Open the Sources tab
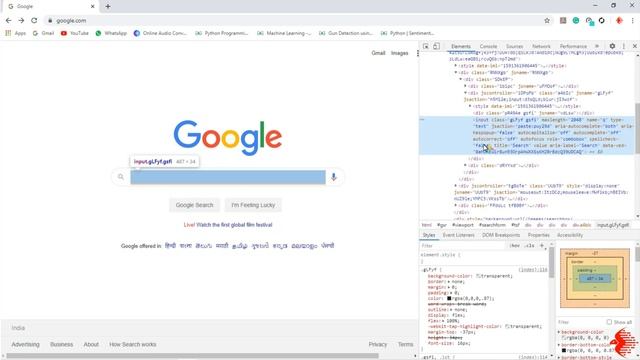 click(x=514, y=47)
